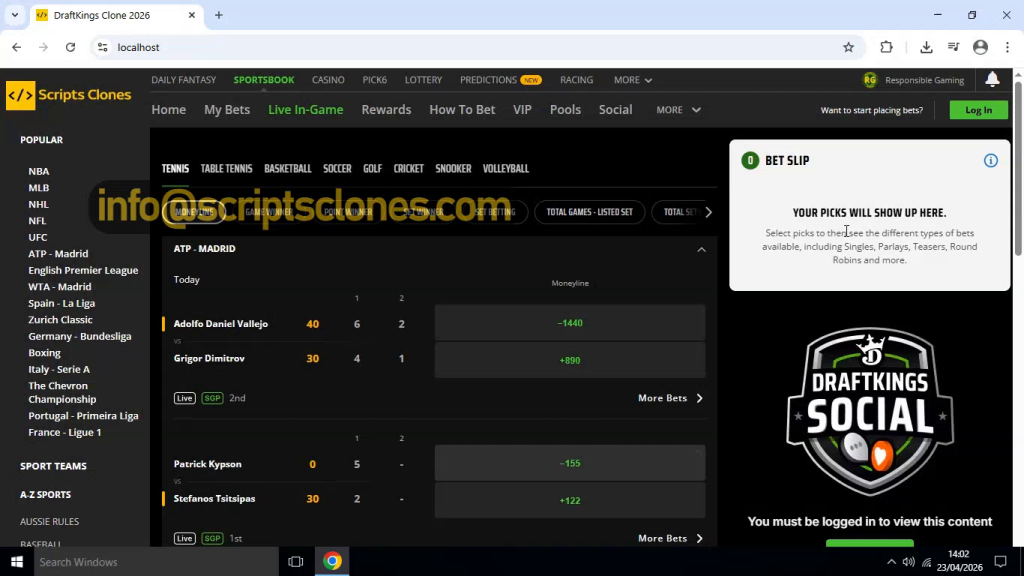1024x576 pixels.
Task: Open the notifications bell
Action: [992, 80]
